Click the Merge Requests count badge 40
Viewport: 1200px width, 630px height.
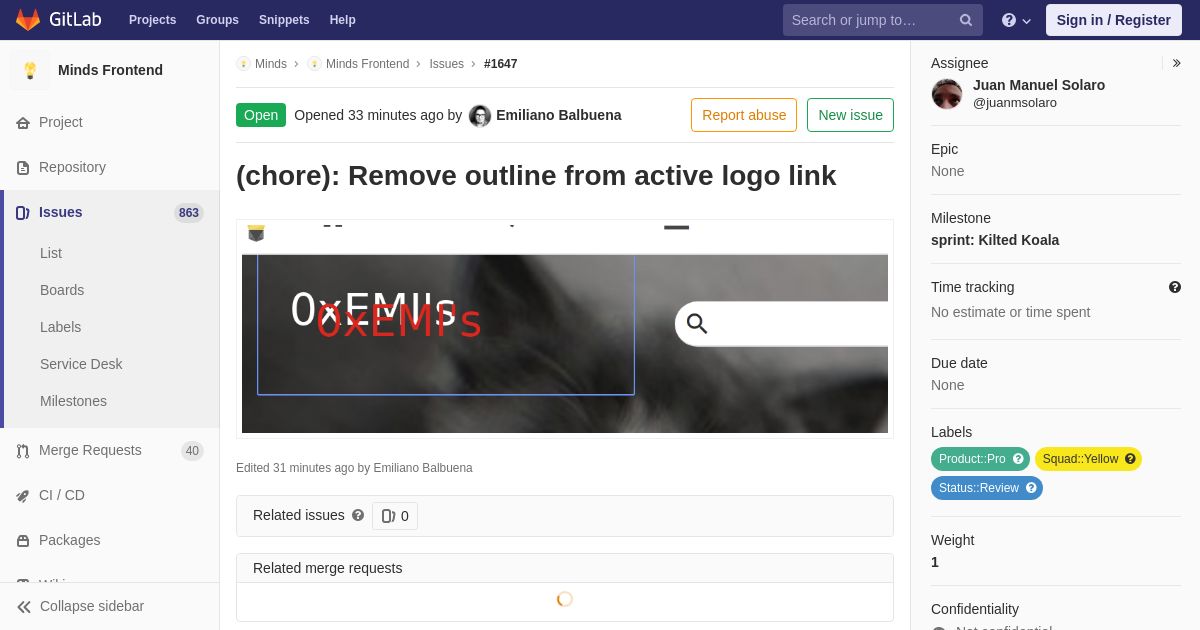click(192, 451)
